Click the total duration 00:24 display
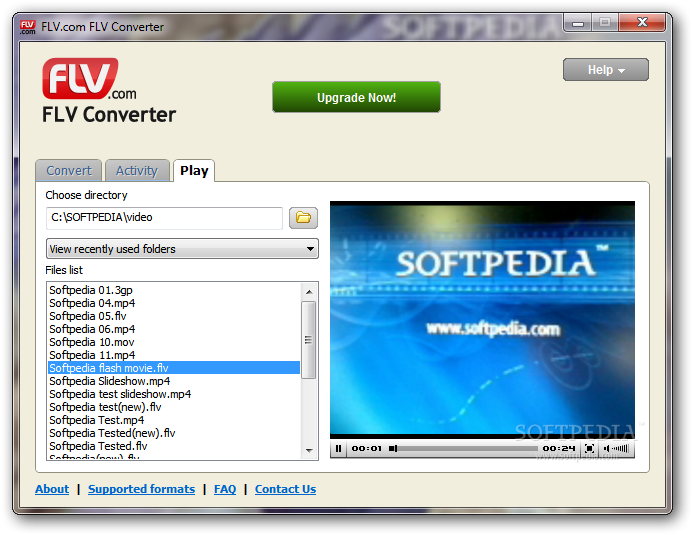 click(x=559, y=448)
